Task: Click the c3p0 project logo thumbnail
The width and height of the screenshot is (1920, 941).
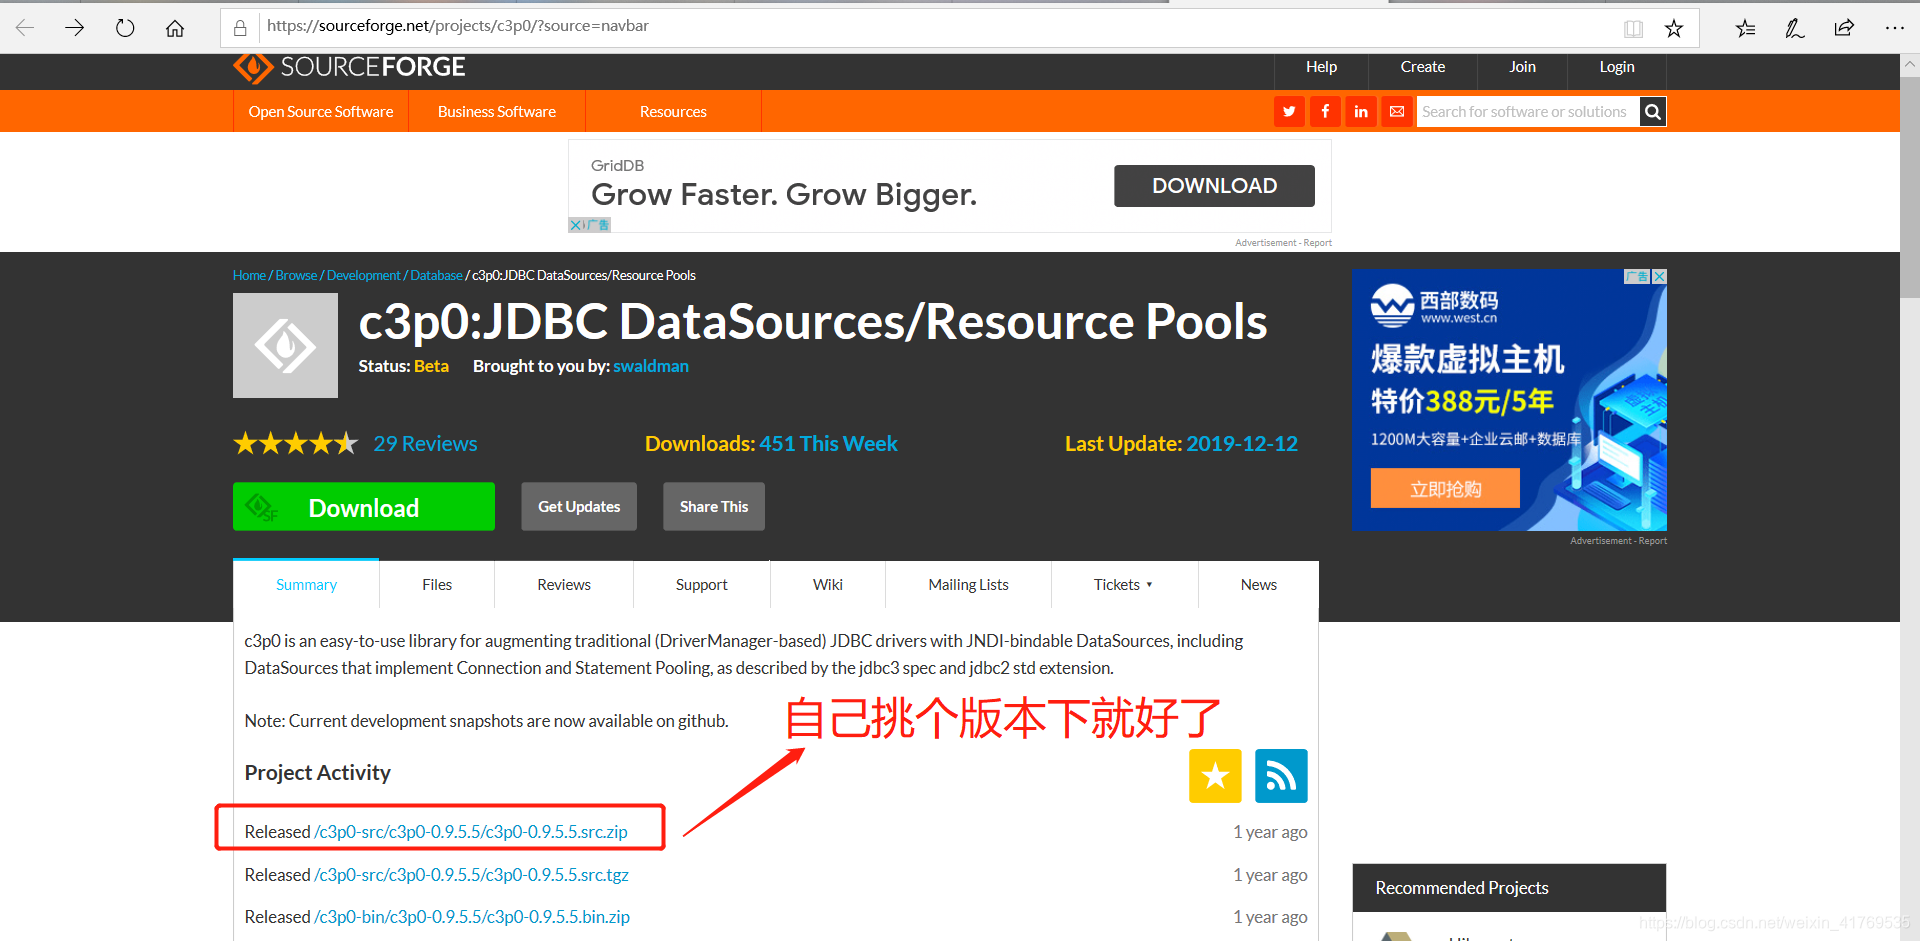Action: tap(285, 346)
